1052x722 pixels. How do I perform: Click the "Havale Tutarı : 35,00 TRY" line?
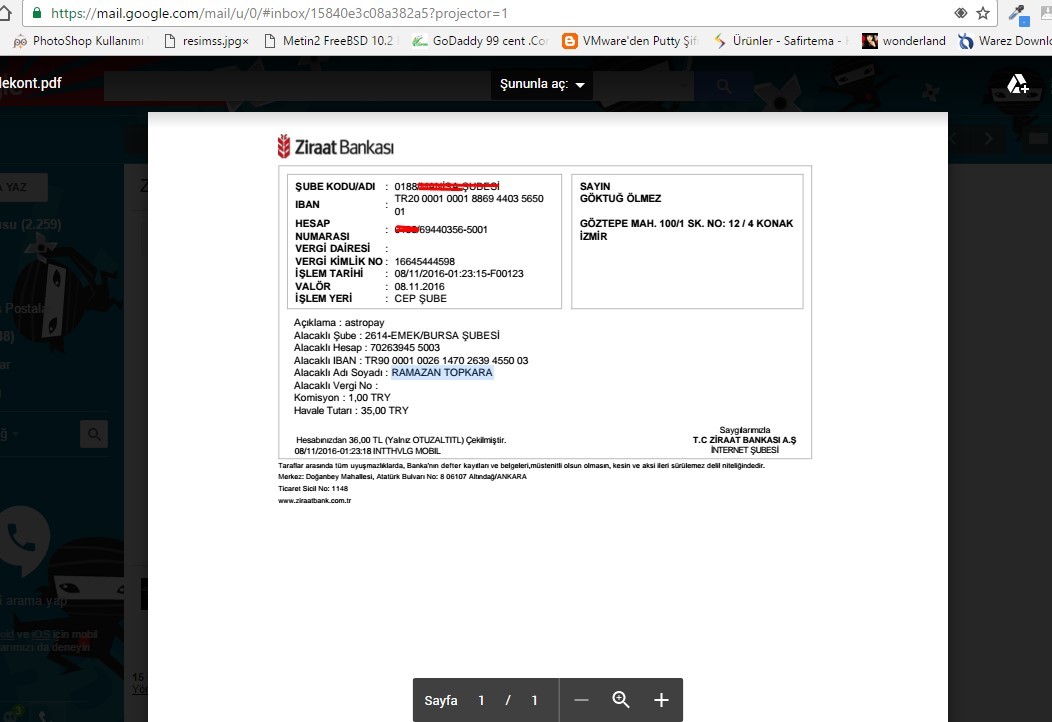351,410
